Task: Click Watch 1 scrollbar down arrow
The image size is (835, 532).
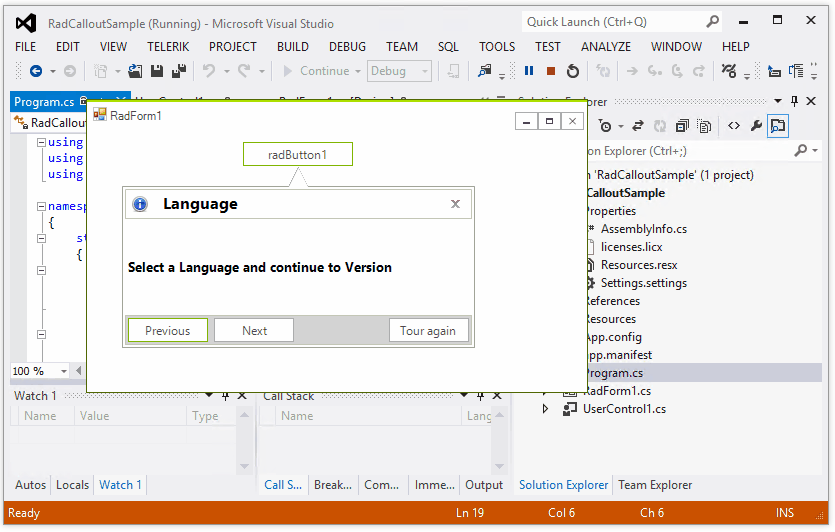Action: click(244, 466)
